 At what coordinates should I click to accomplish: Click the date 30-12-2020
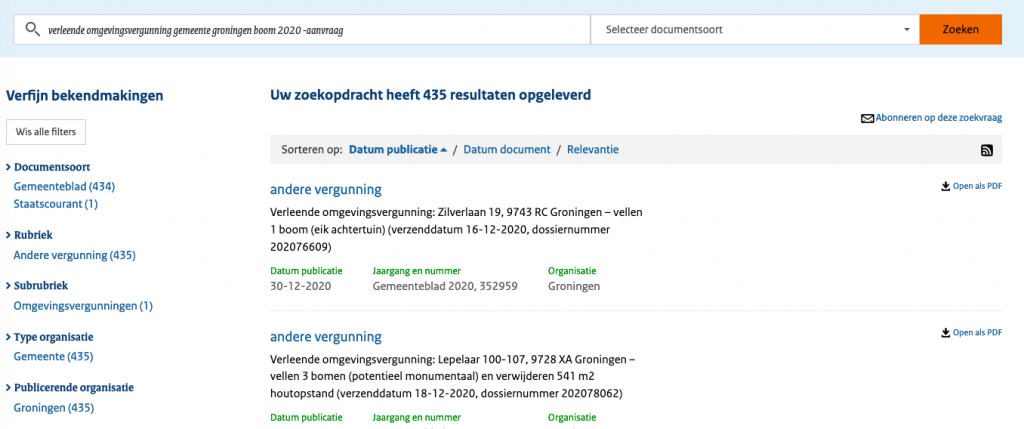[x=300, y=287]
